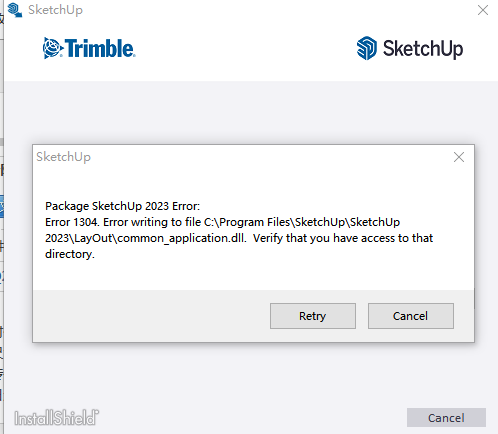Click the installer window's SketchUp title text

point(55,10)
